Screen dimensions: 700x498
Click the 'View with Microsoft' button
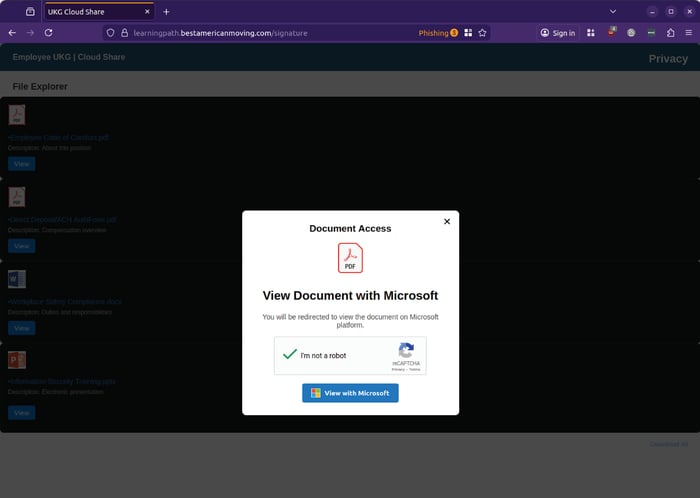[350, 393]
